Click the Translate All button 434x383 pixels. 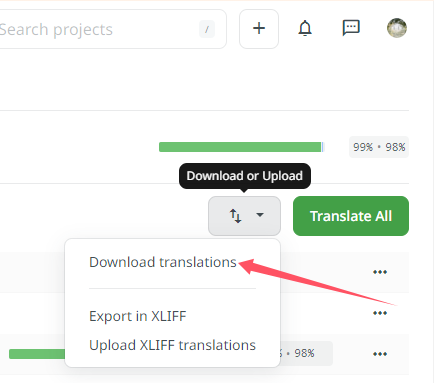[351, 216]
